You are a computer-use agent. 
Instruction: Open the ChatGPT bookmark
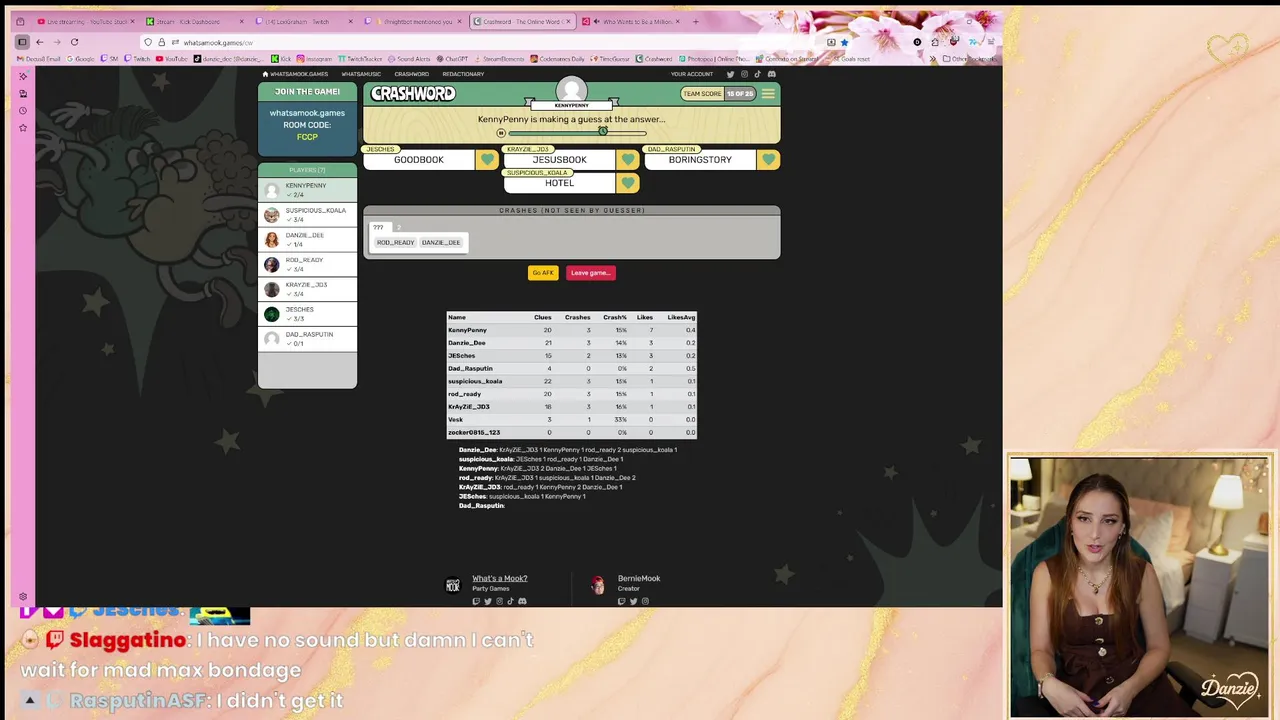click(452, 59)
